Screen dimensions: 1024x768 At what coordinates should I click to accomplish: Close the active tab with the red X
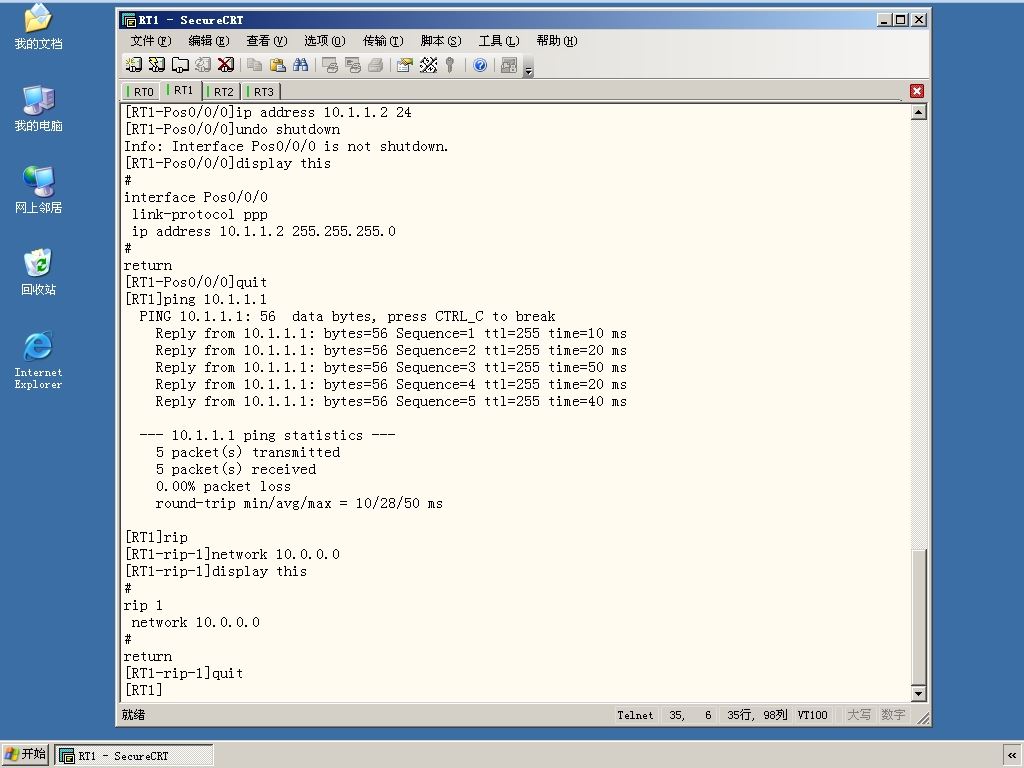pyautogui.click(x=917, y=91)
